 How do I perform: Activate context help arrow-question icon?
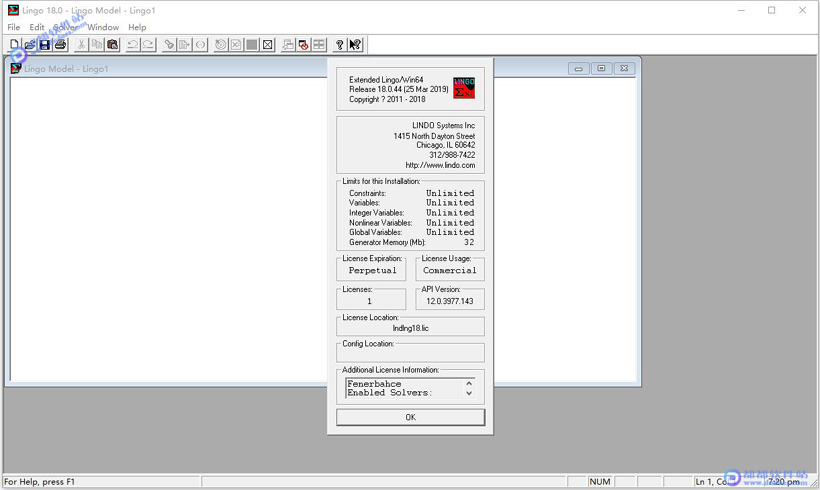coord(355,45)
